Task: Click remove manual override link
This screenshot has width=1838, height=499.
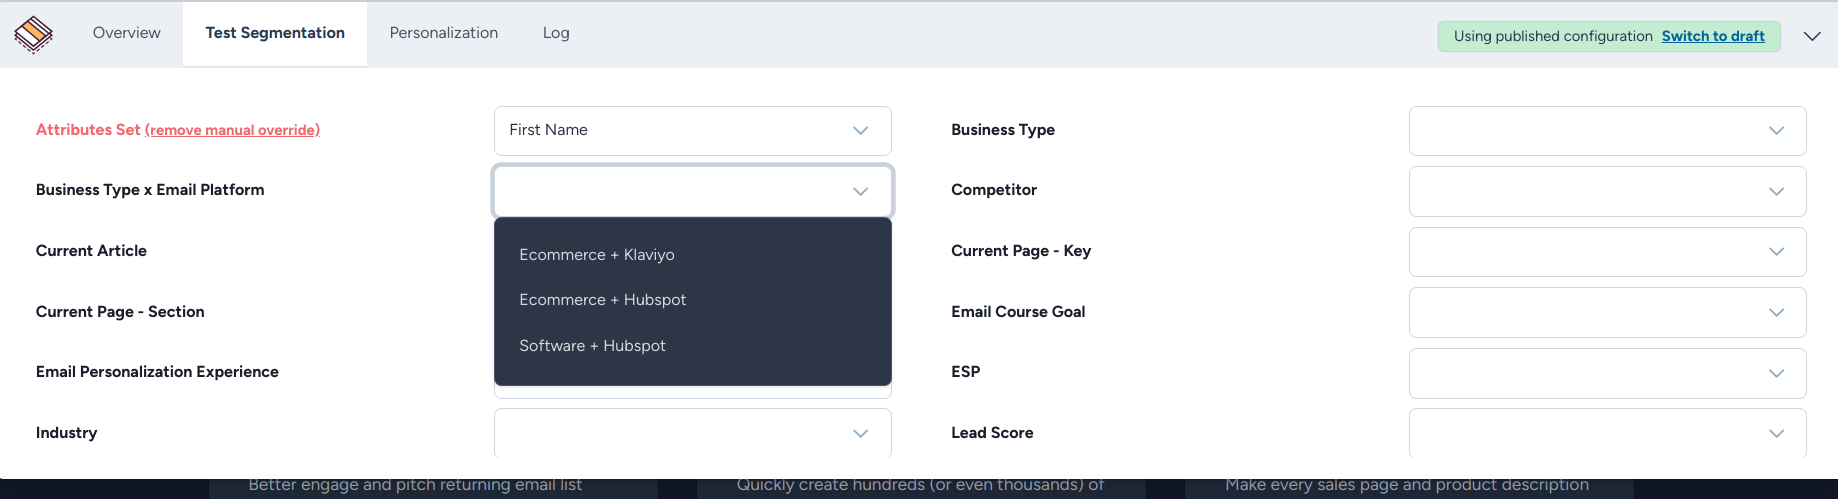Action: point(232,130)
